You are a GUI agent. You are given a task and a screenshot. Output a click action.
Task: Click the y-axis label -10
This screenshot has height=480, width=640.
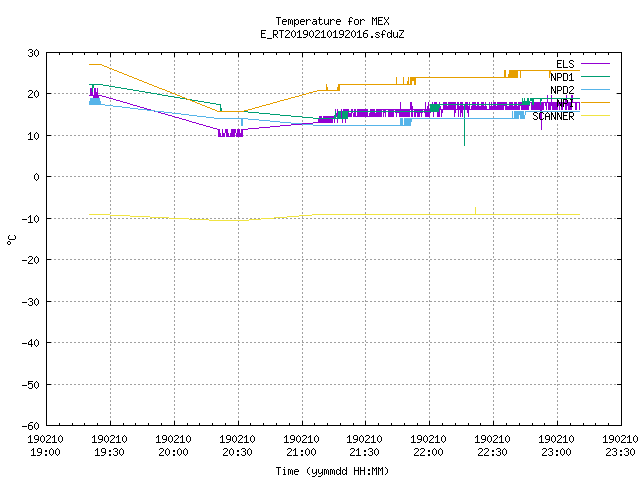tap(31, 219)
